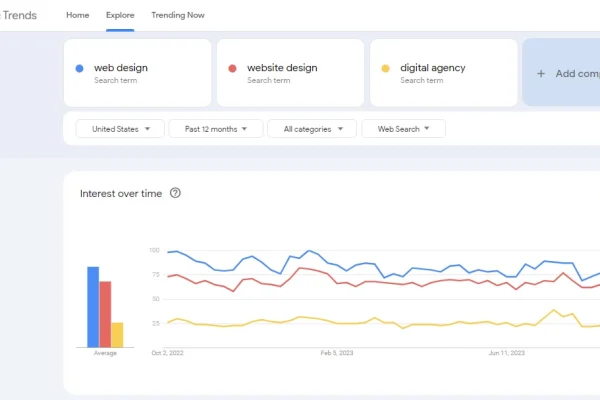Image resolution: width=600 pixels, height=400 pixels.
Task: Click the Add comparison plus button
Action: pos(541,73)
